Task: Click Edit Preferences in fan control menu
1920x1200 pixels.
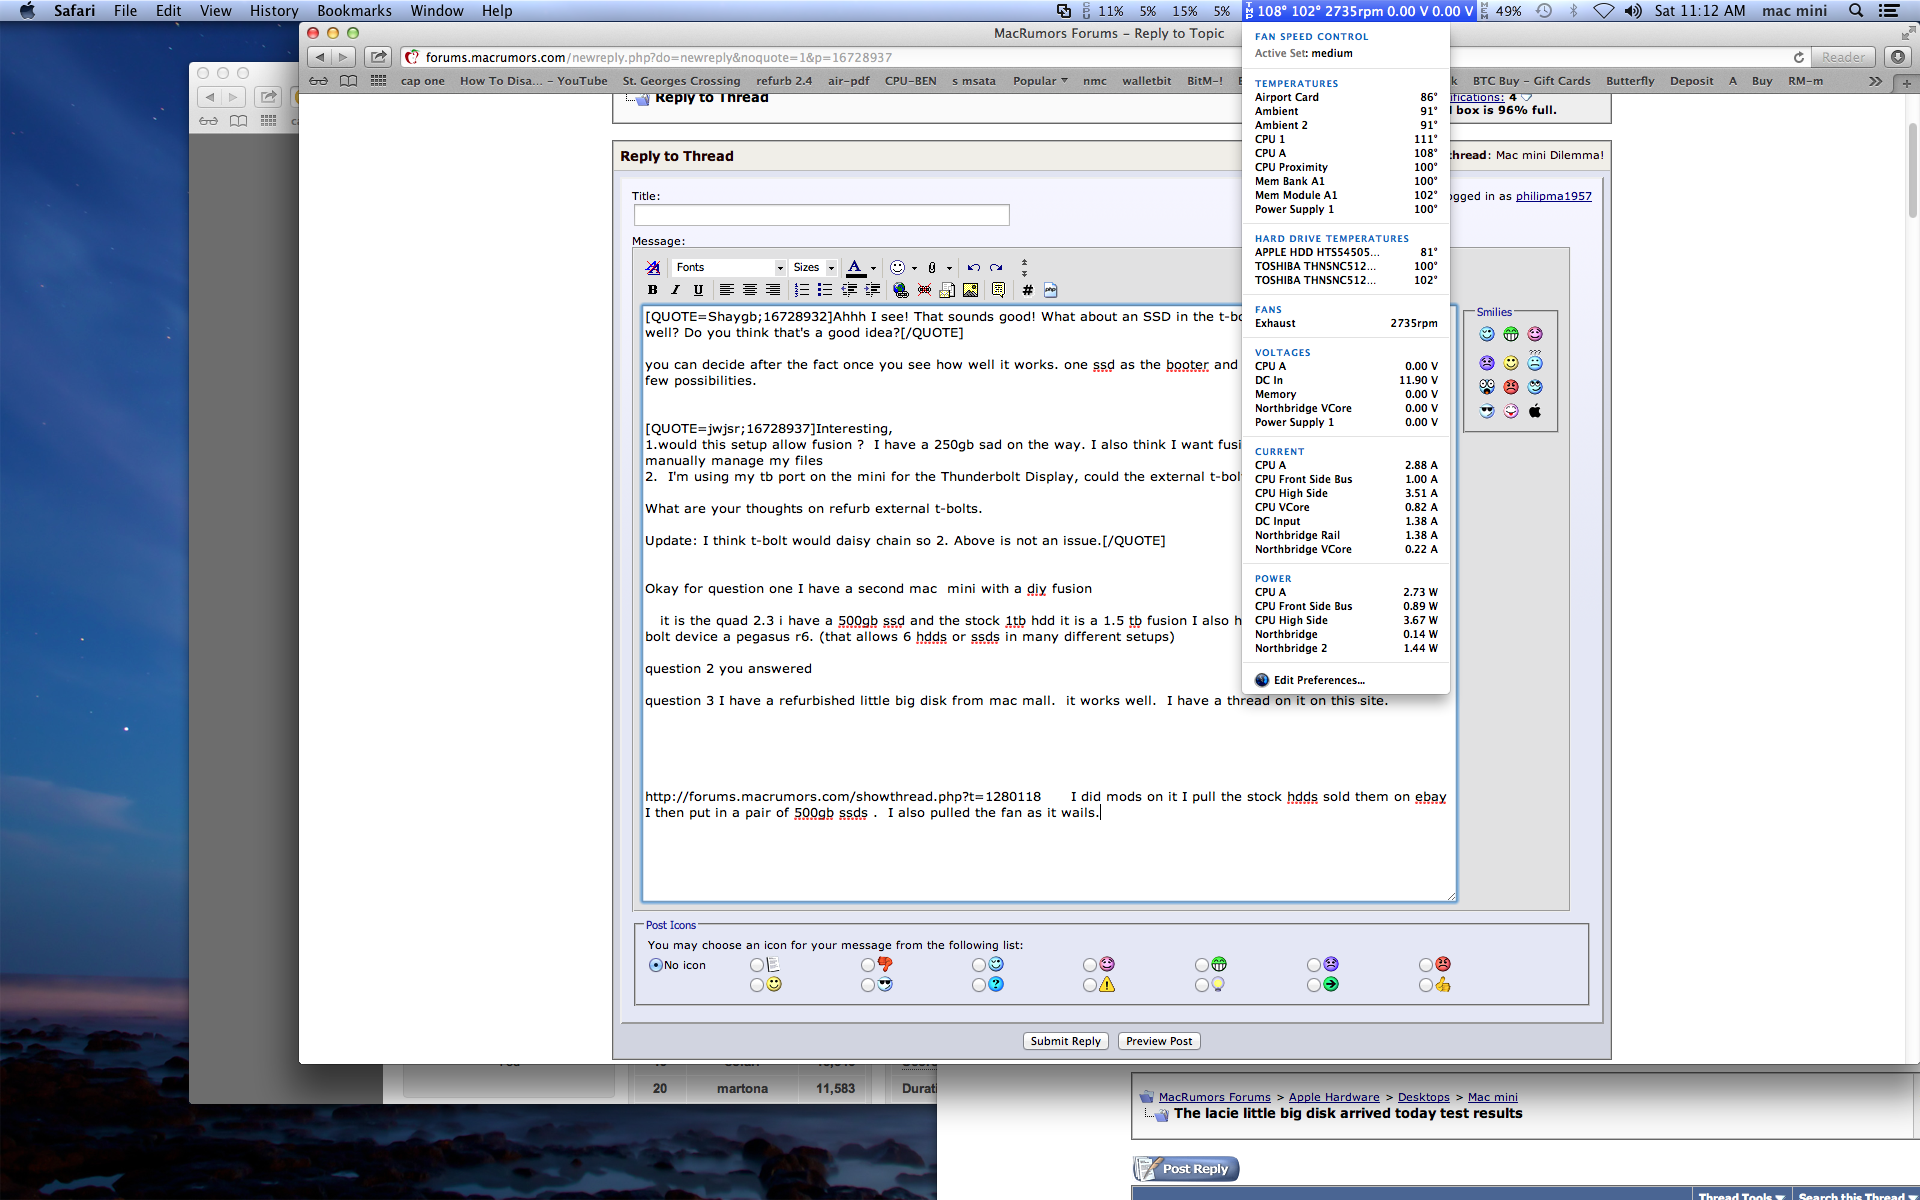Action: click(1318, 680)
